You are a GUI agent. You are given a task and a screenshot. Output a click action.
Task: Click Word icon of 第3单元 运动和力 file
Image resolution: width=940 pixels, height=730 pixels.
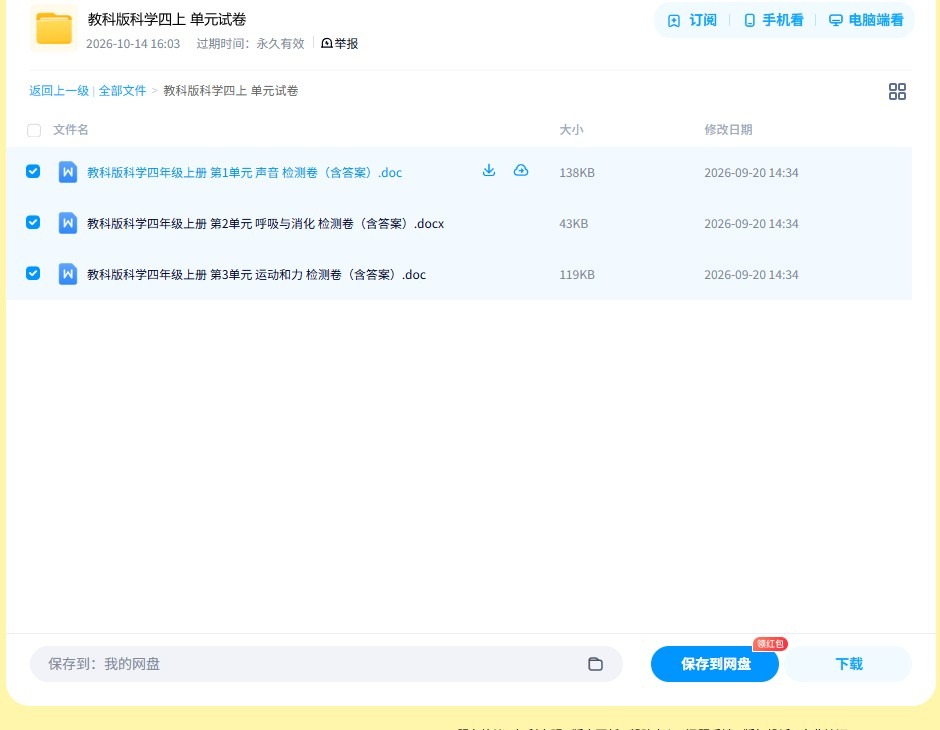(68, 274)
